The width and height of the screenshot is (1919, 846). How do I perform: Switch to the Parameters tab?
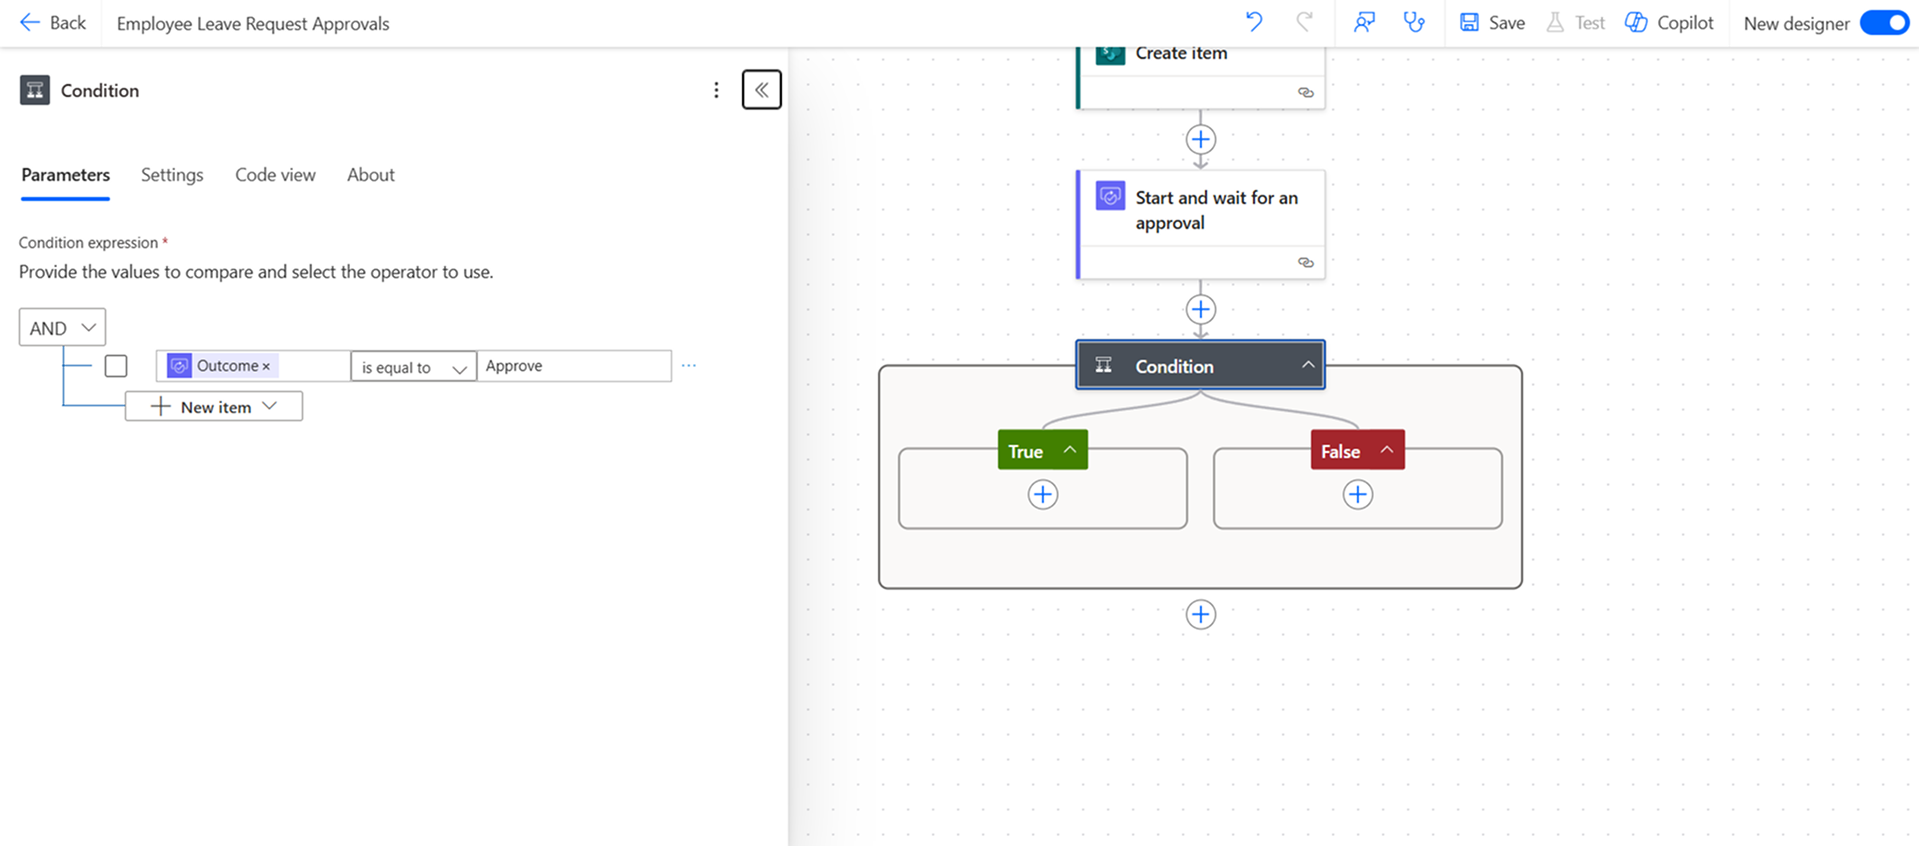pyautogui.click(x=66, y=175)
